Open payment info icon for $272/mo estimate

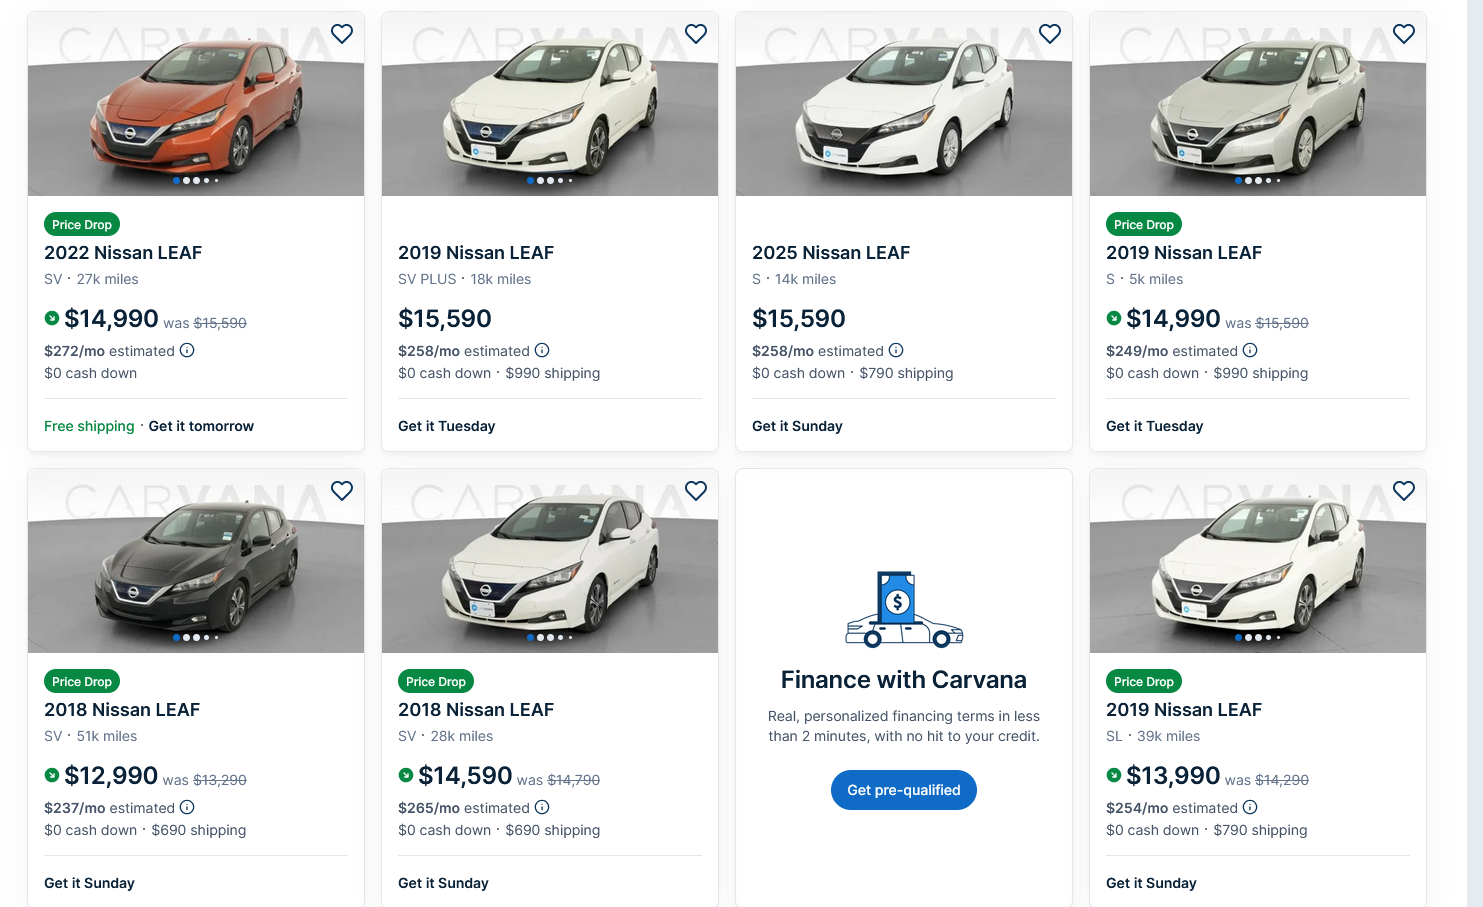click(x=187, y=351)
